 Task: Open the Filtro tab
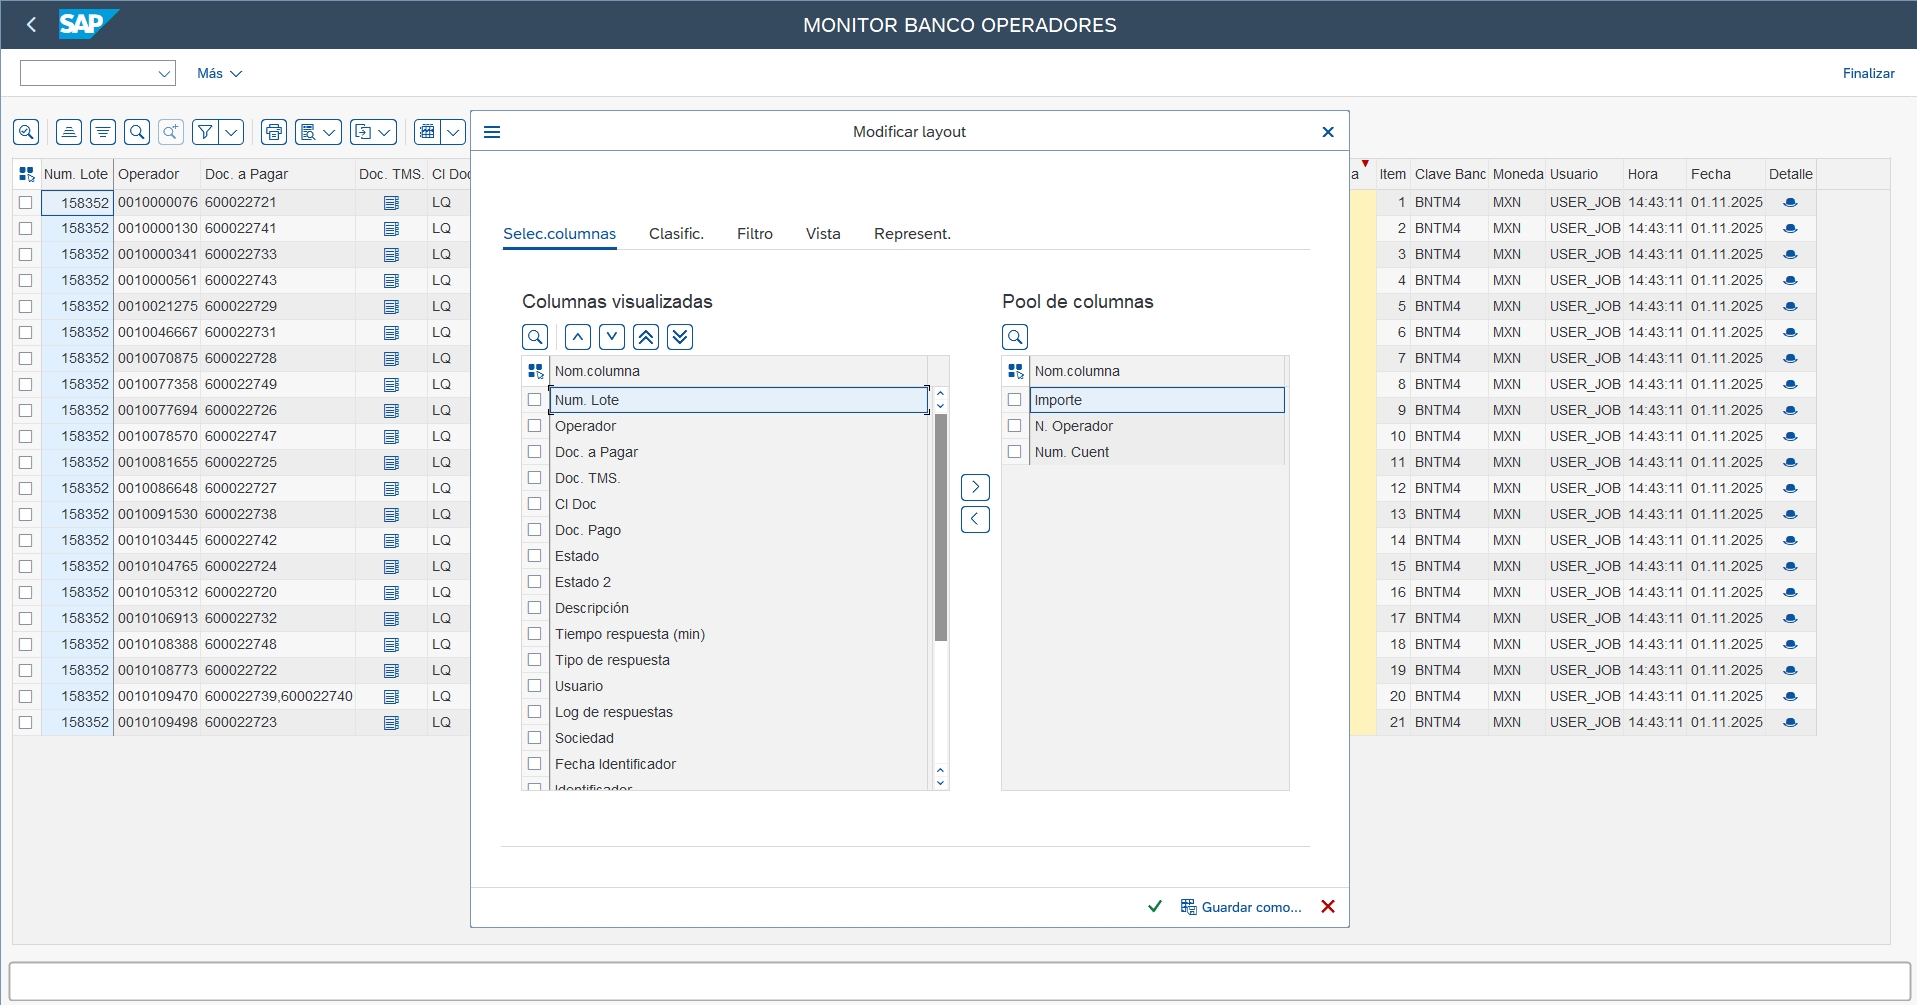(x=754, y=234)
